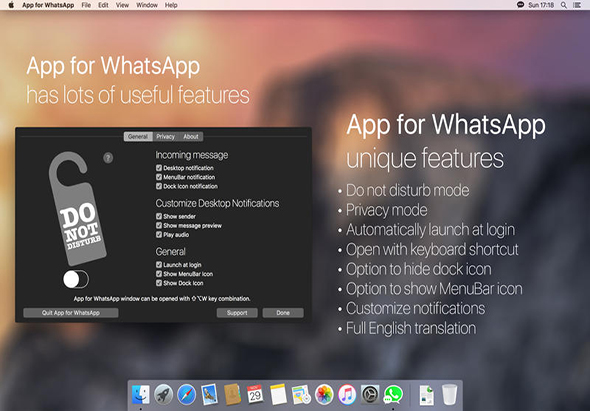Open App for WhatsApp menu
The height and width of the screenshot is (411, 590).
(x=48, y=5)
